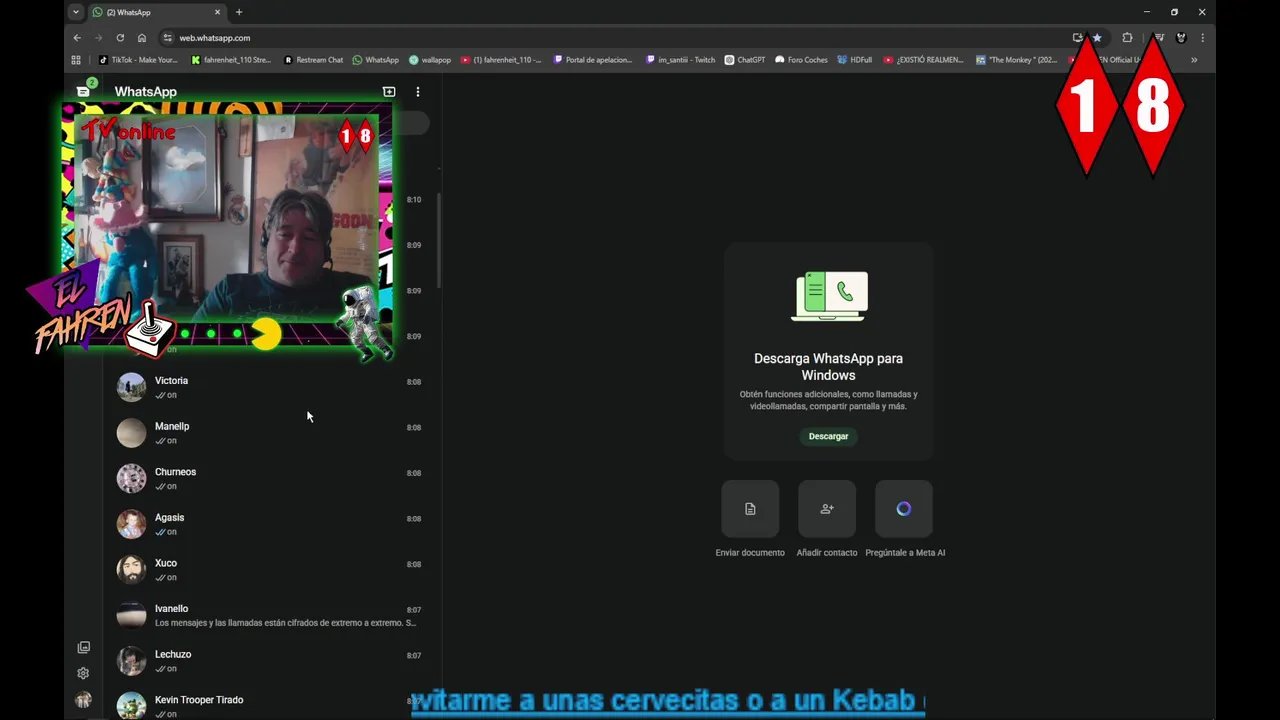Image resolution: width=1280 pixels, height=720 pixels.
Task: Open the wallapop bookmark
Action: tap(430, 60)
